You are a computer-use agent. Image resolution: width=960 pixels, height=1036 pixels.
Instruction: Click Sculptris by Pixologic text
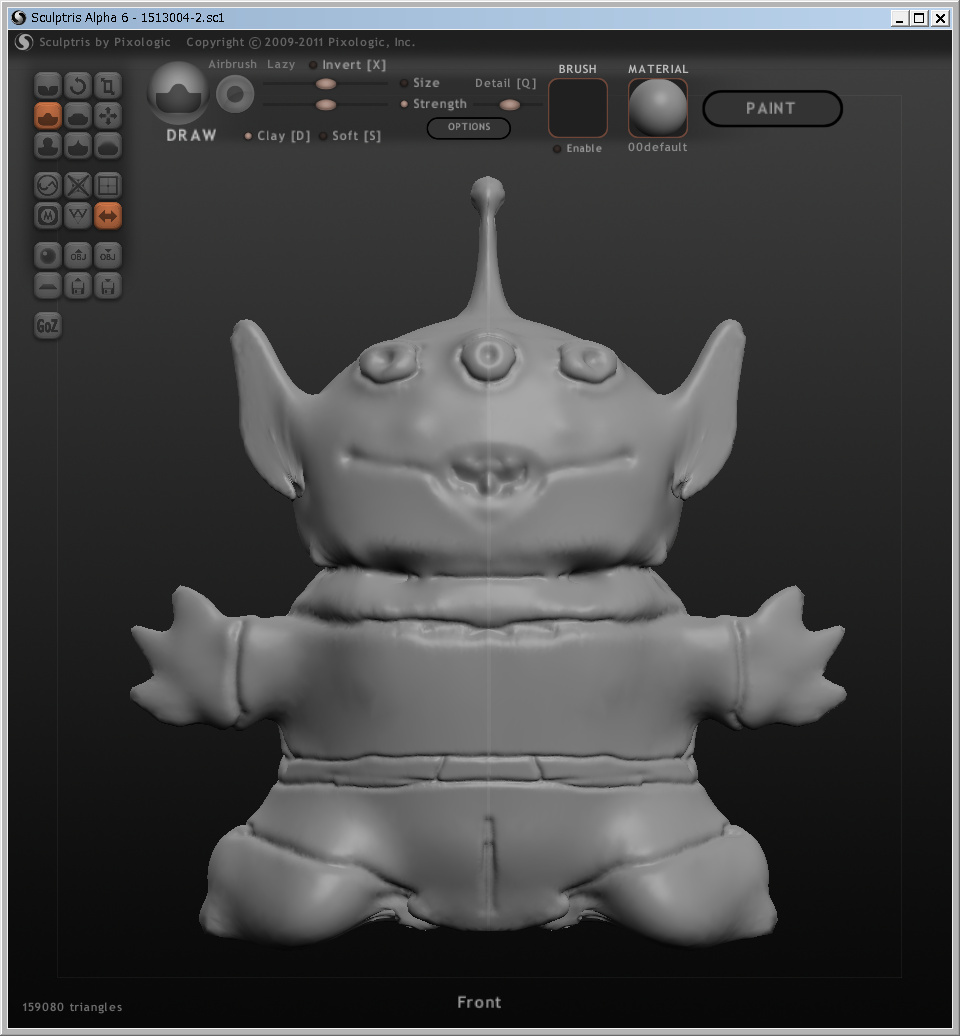[104, 42]
